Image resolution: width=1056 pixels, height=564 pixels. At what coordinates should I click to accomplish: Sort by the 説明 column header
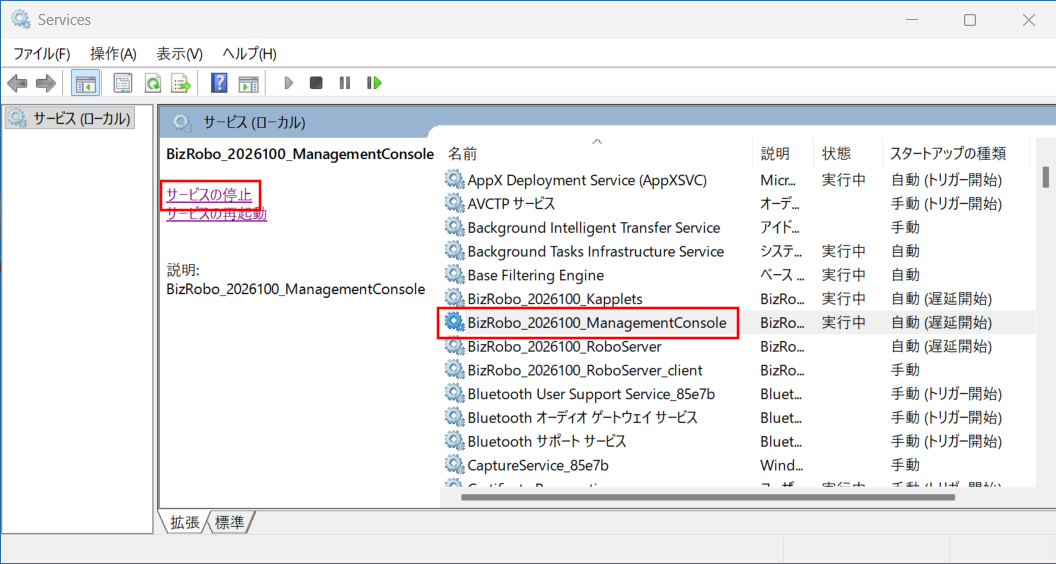click(783, 154)
